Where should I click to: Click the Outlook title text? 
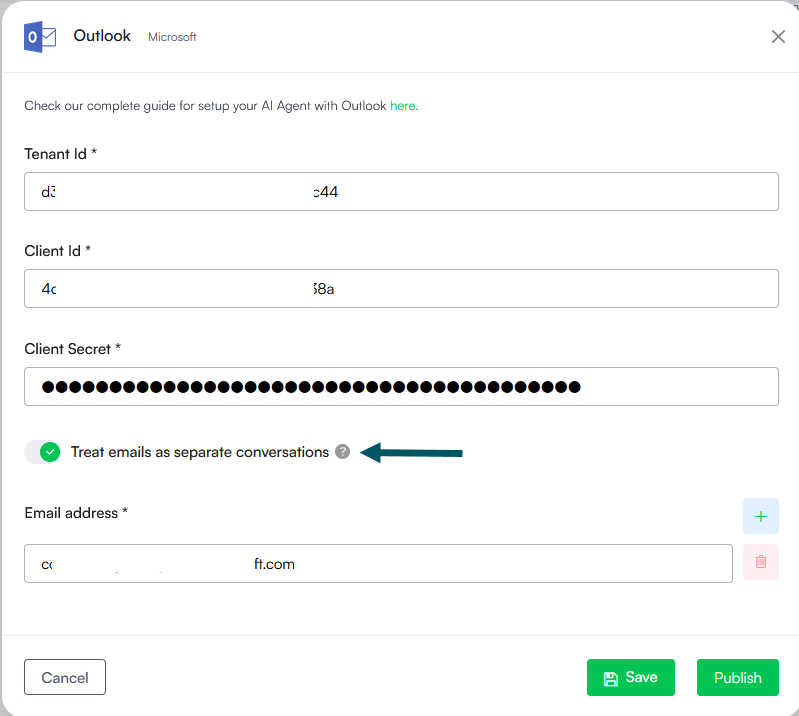102,36
